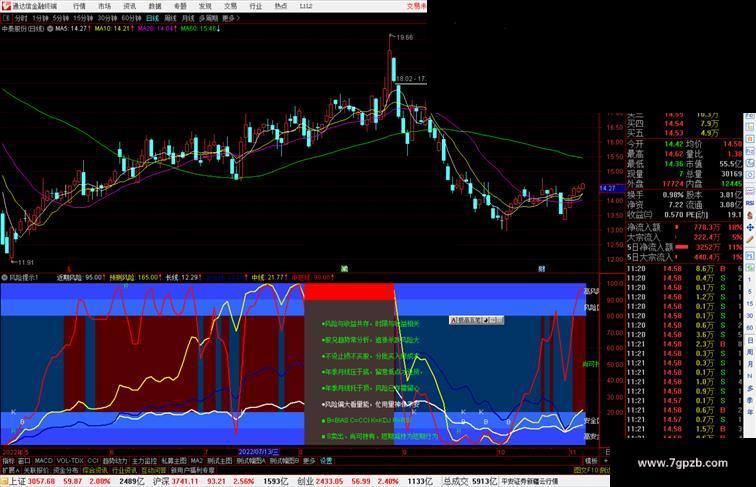This screenshot has width=756, height=487.
Task: Open the 模板 template dropdown
Action: tap(591, 461)
